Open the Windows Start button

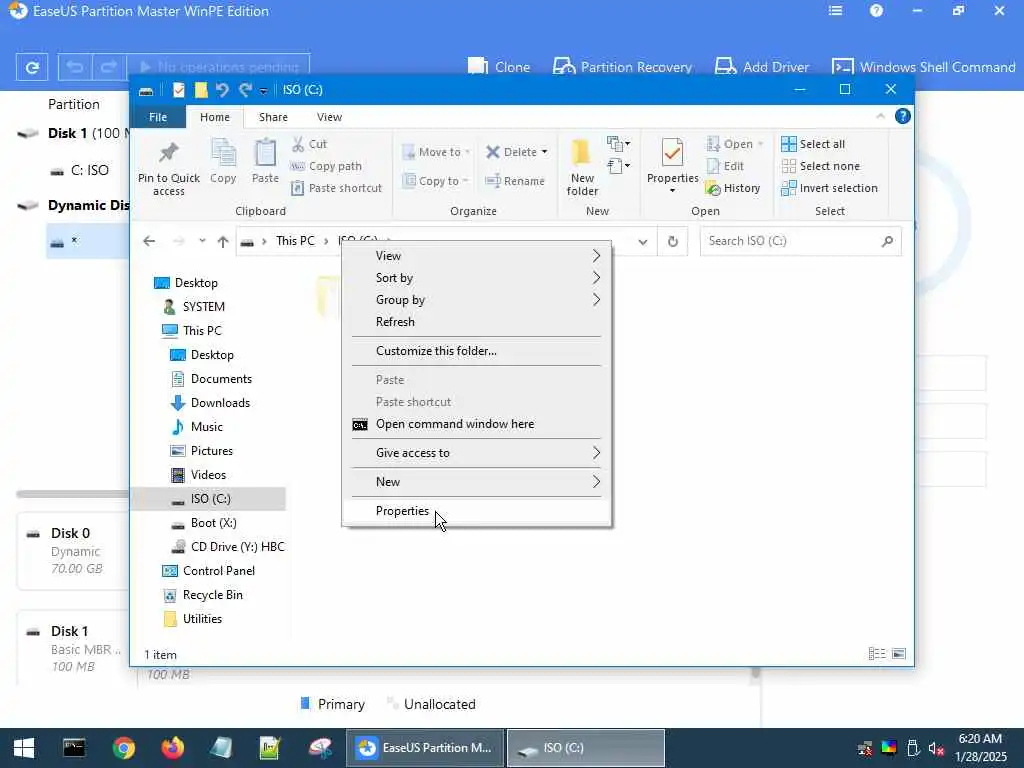[24, 748]
